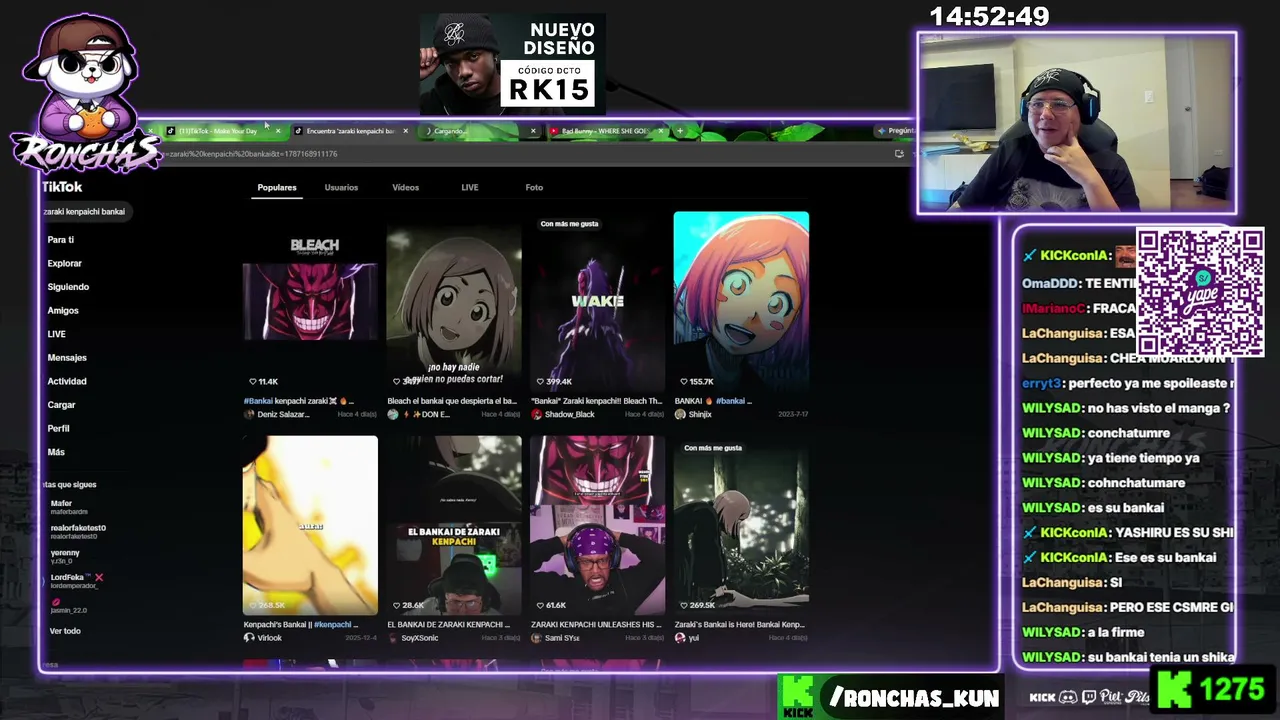The width and height of the screenshot is (1280, 720).
Task: Open video captioned 'no hay nadie'
Action: coord(454,301)
